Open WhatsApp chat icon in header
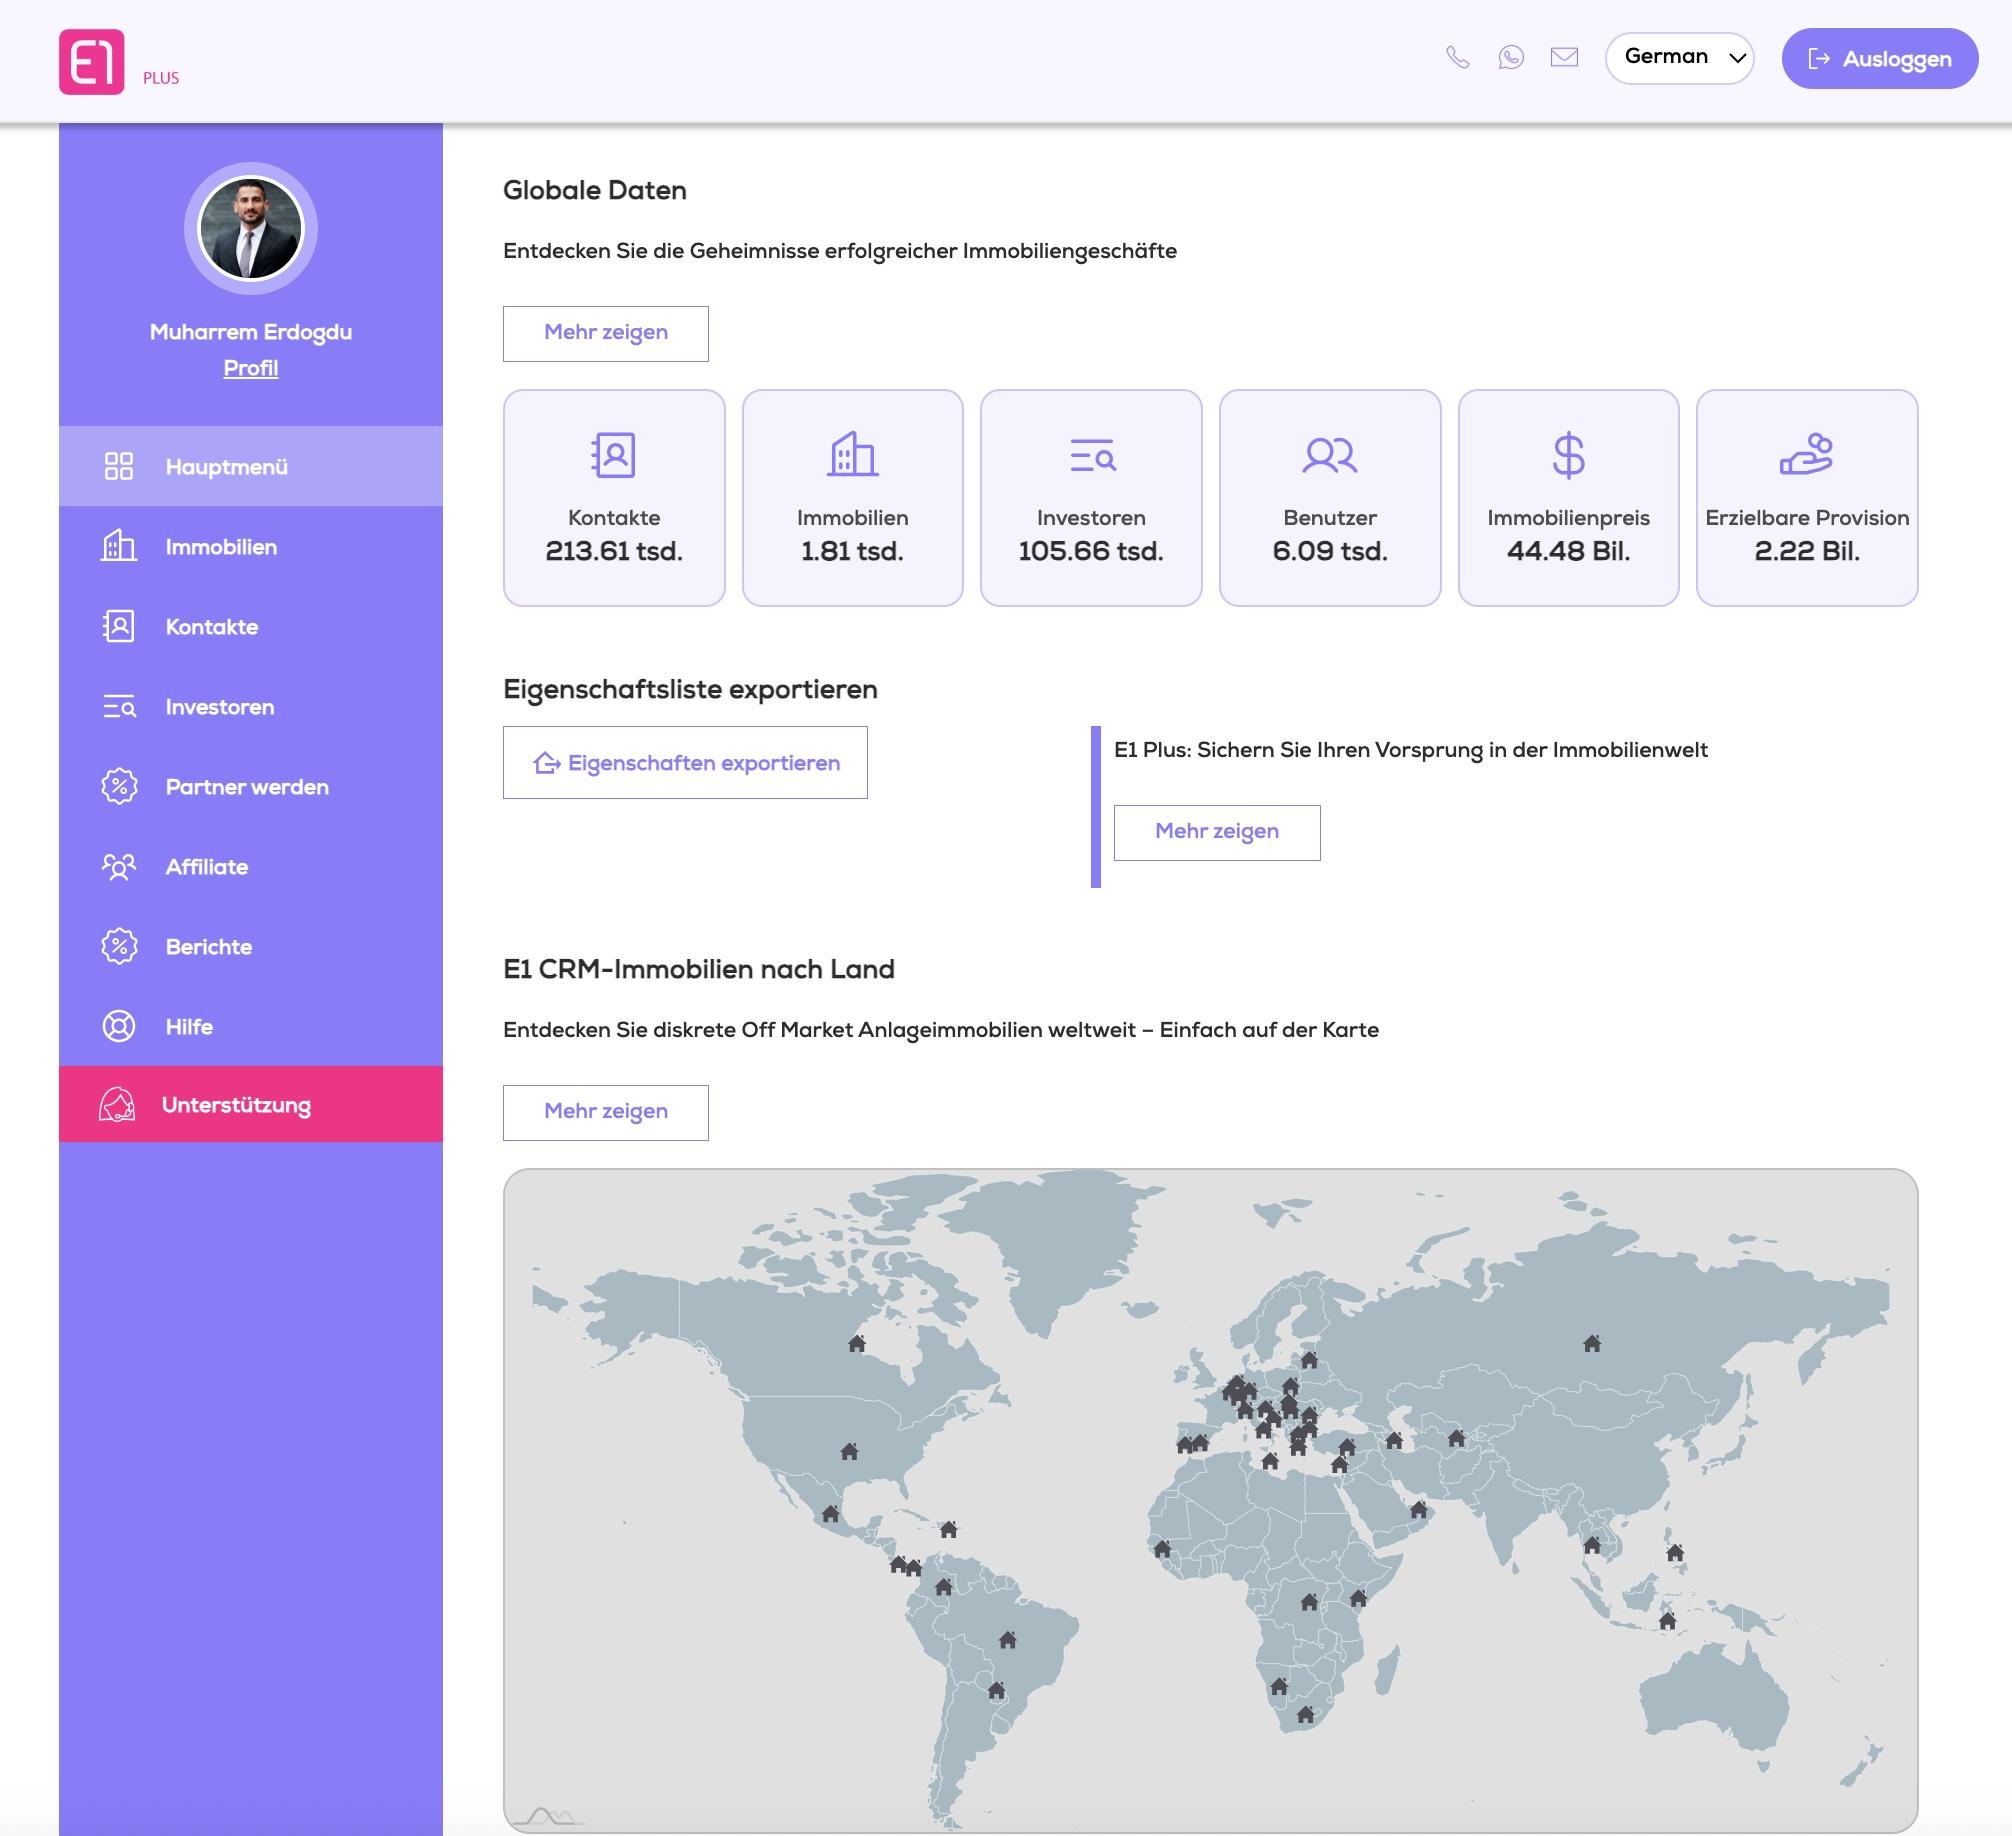 click(1510, 57)
